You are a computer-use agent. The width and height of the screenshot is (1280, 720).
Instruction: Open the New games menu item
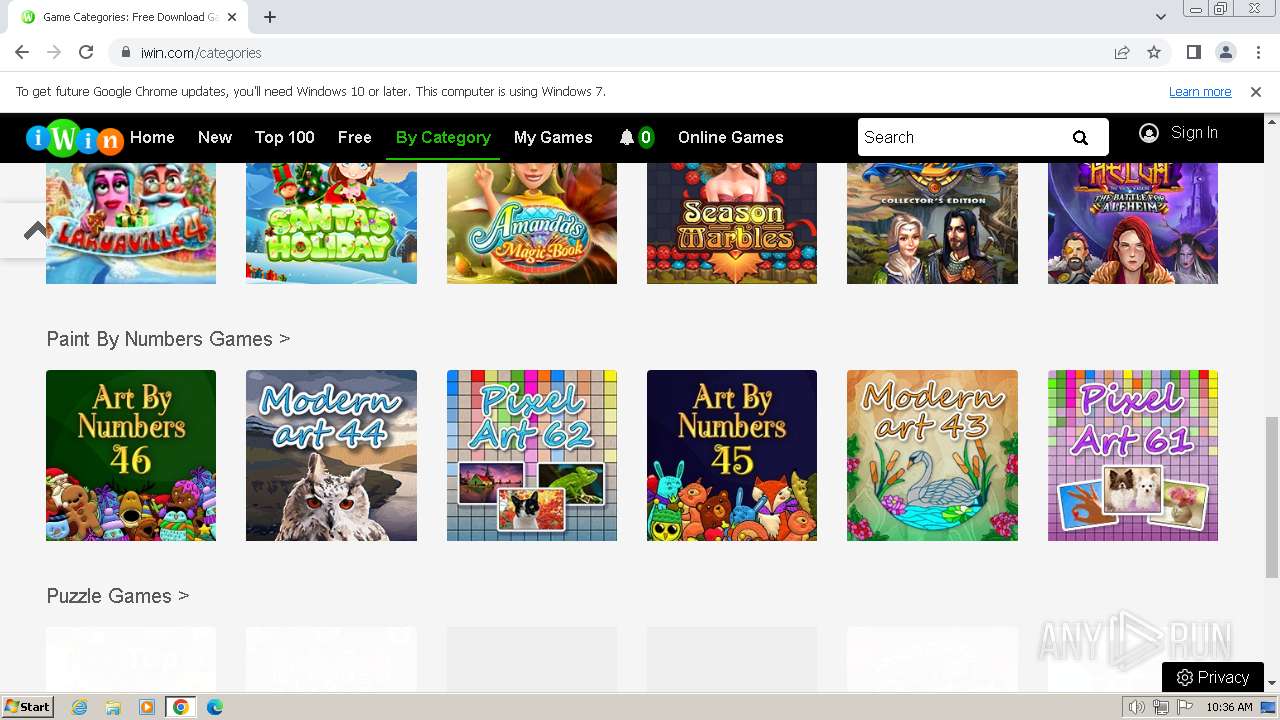pos(215,138)
